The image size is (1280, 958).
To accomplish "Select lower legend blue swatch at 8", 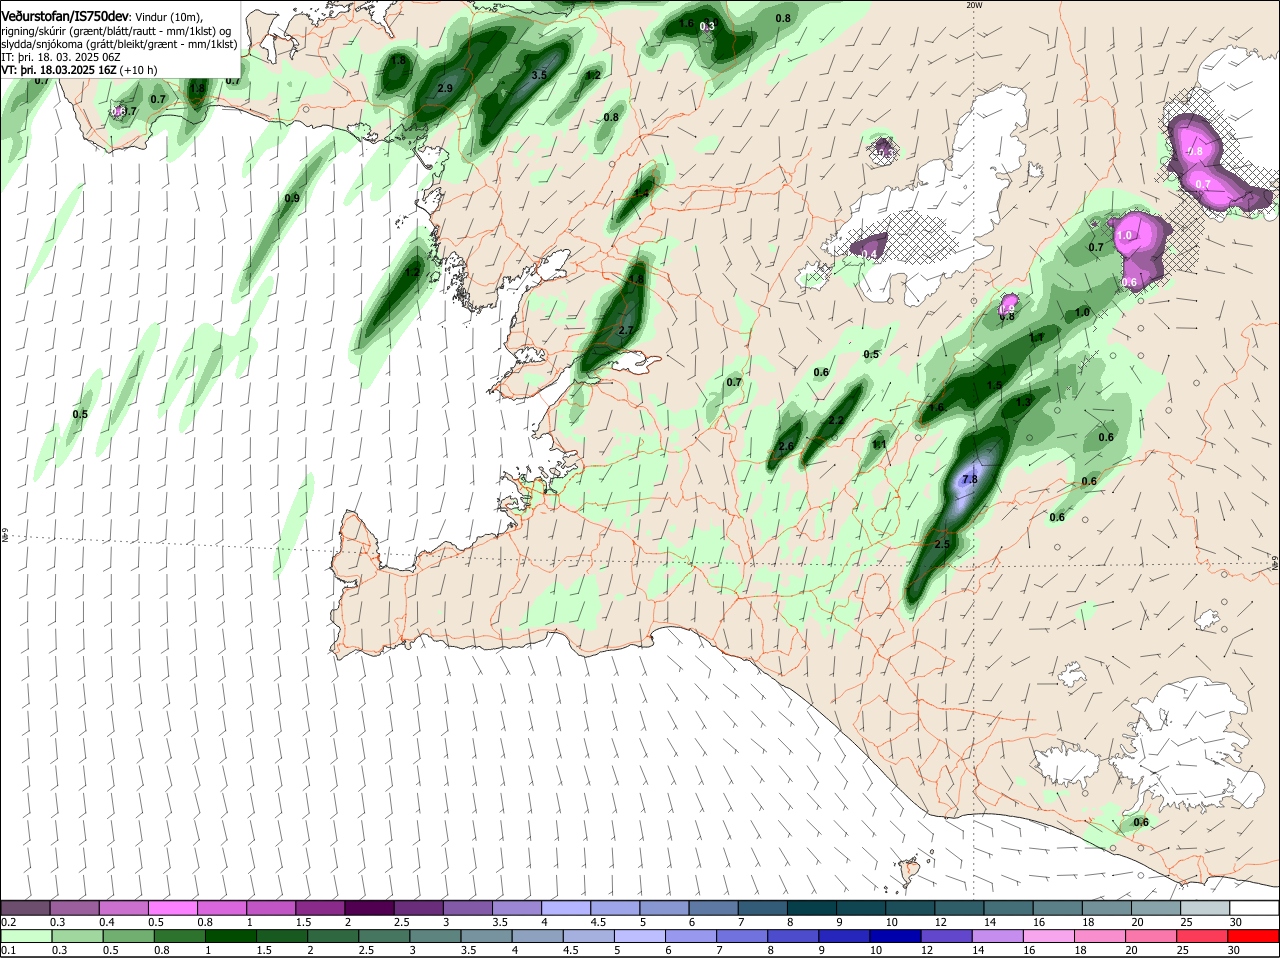I will pyautogui.click(x=794, y=936).
